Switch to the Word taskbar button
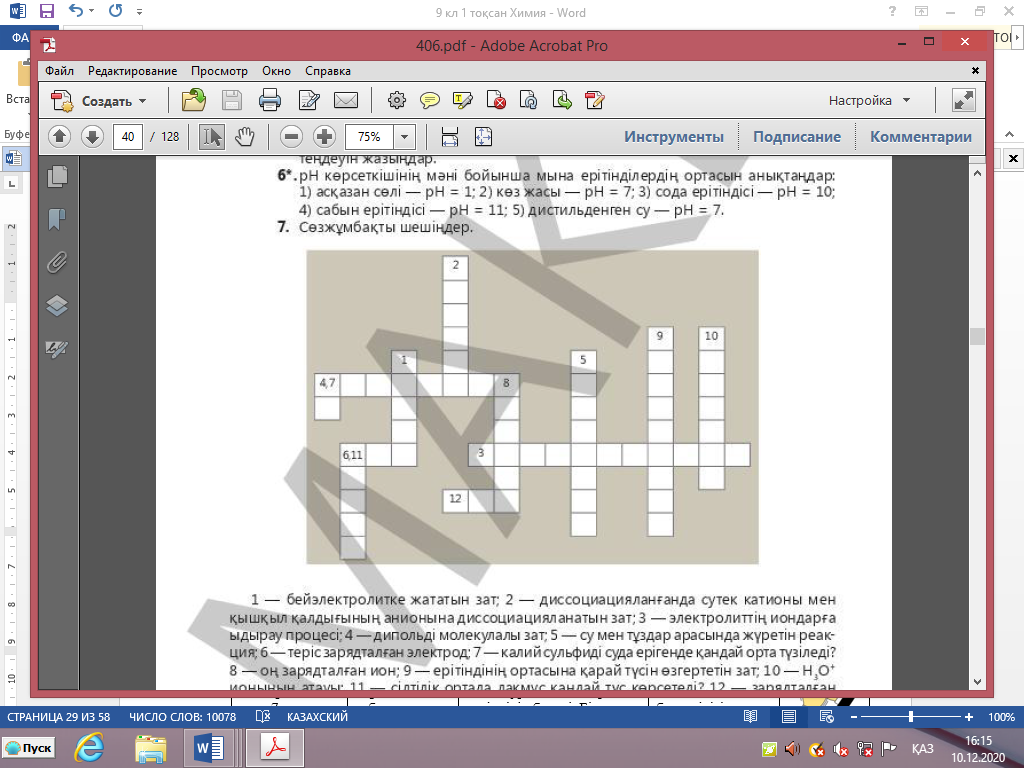This screenshot has width=1024, height=768. point(210,748)
